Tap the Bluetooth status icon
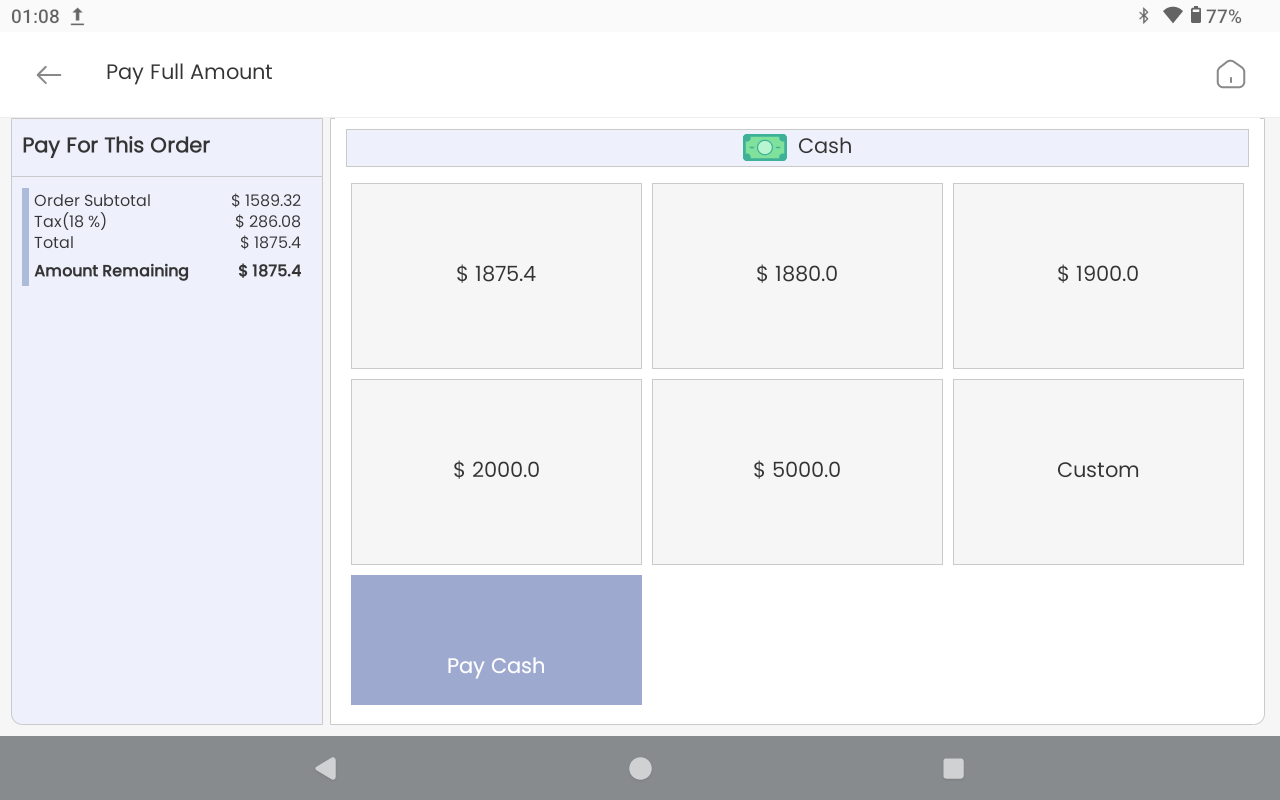Screen dimensions: 1280x800 [x=1144, y=16]
